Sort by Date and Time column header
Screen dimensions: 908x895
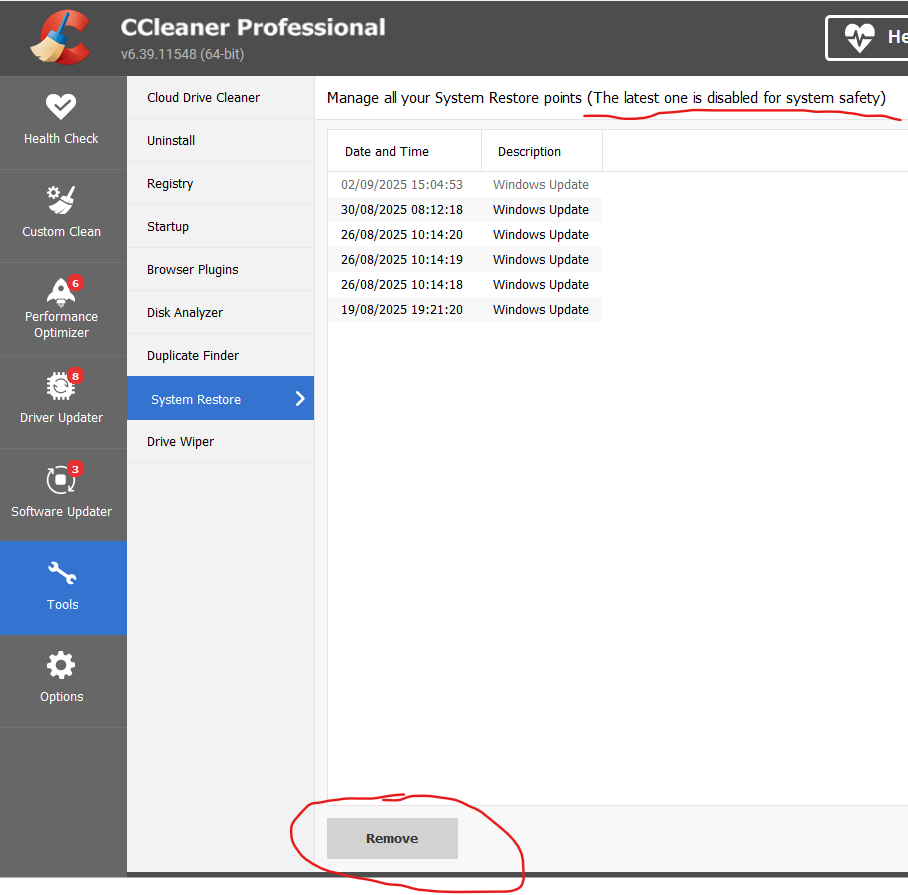[x=387, y=152]
